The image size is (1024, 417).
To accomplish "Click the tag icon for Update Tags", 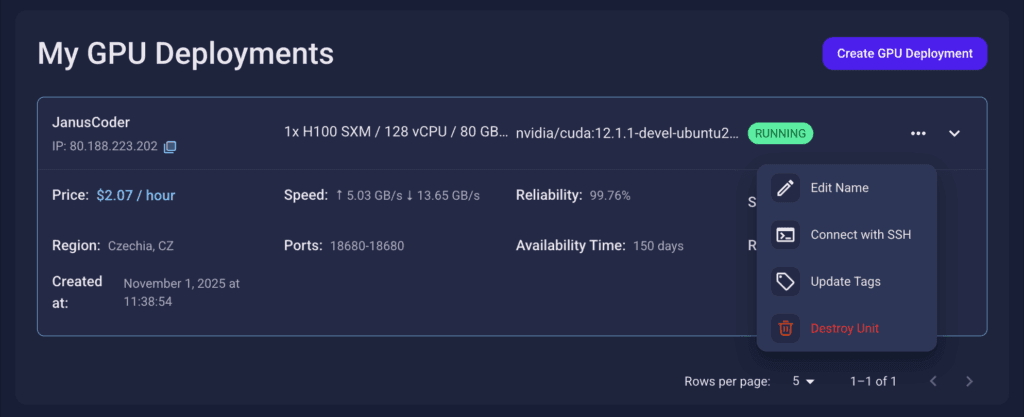I will click(786, 281).
